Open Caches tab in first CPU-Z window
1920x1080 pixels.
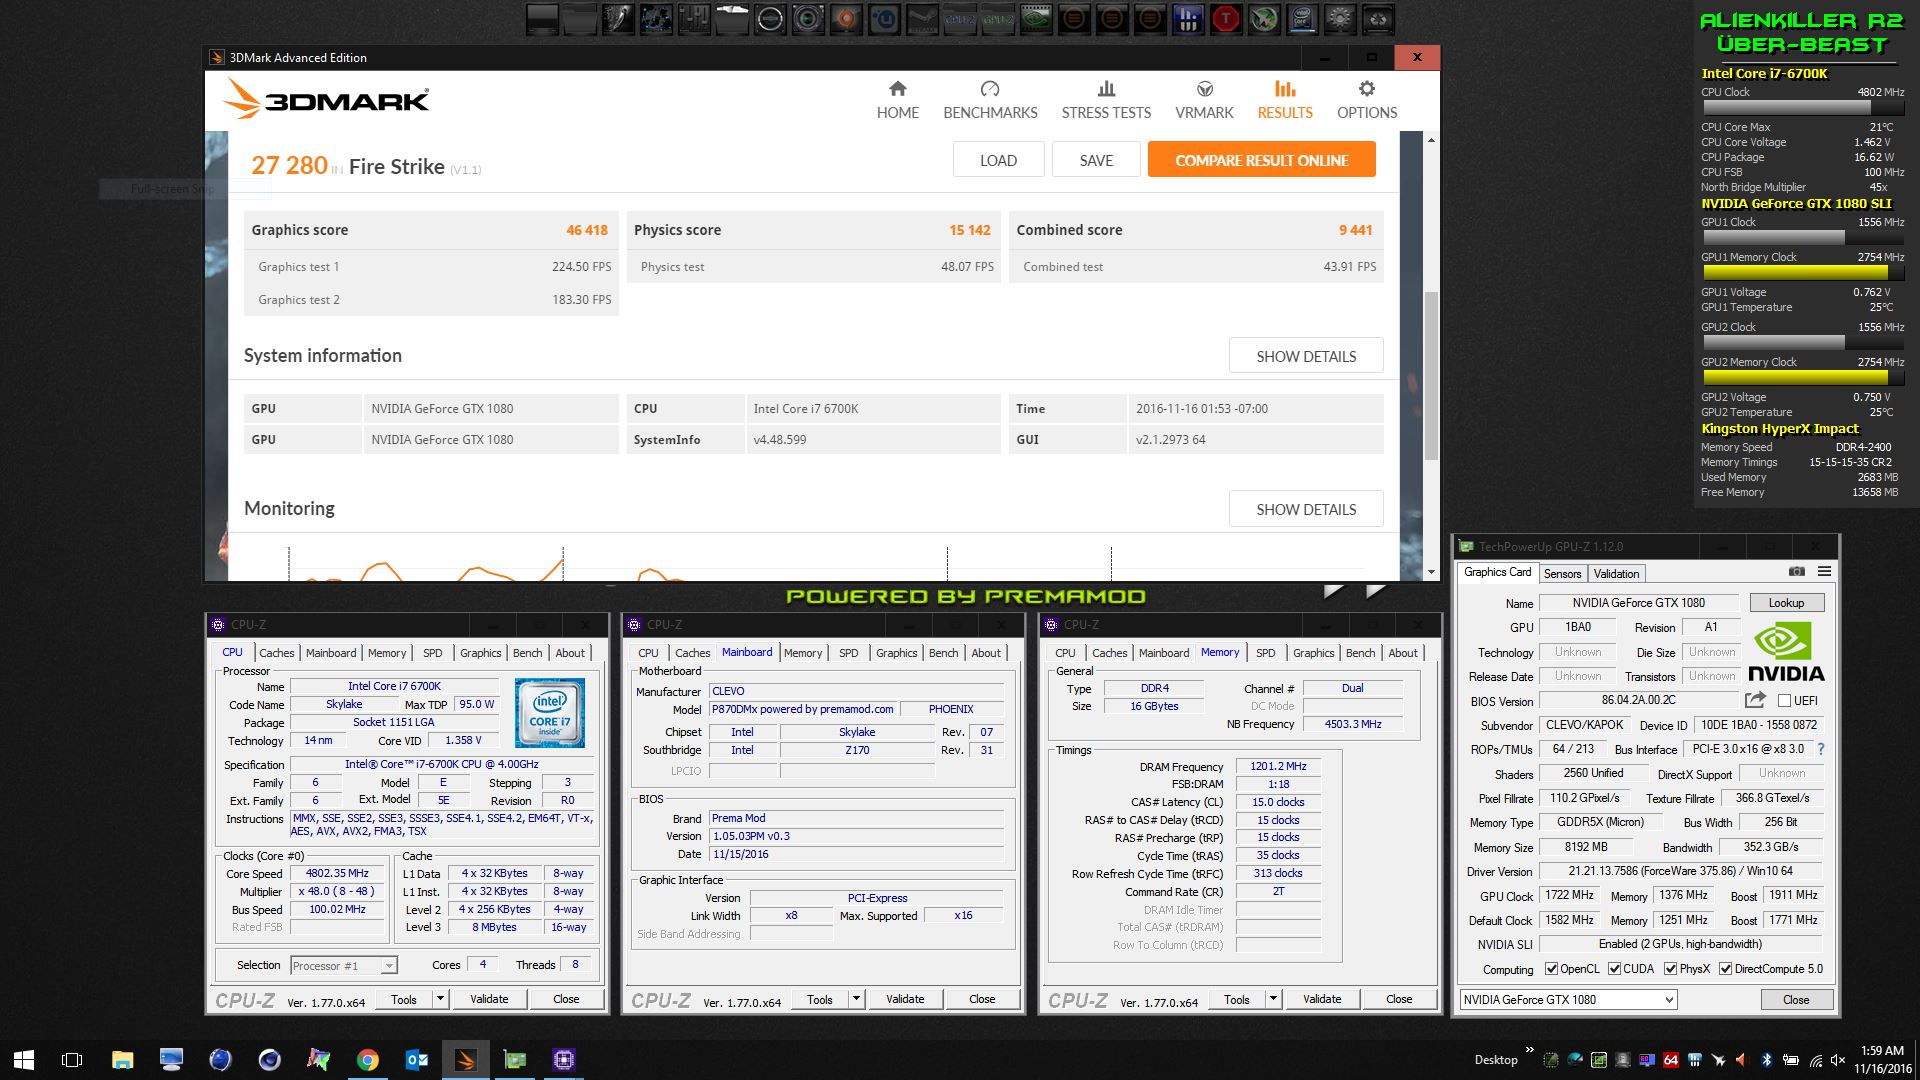coord(276,653)
